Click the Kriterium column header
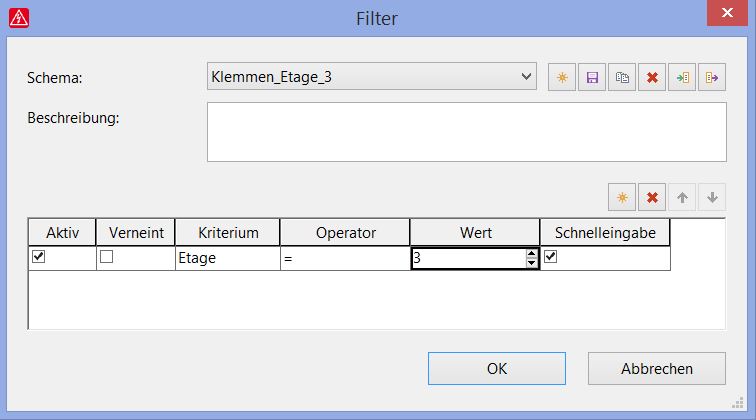756x420 pixels. click(228, 232)
